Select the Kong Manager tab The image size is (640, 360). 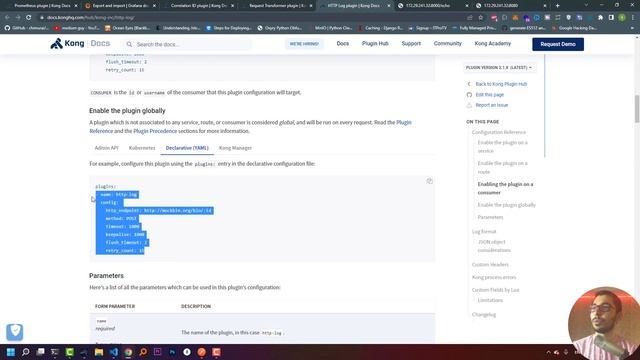click(x=235, y=148)
